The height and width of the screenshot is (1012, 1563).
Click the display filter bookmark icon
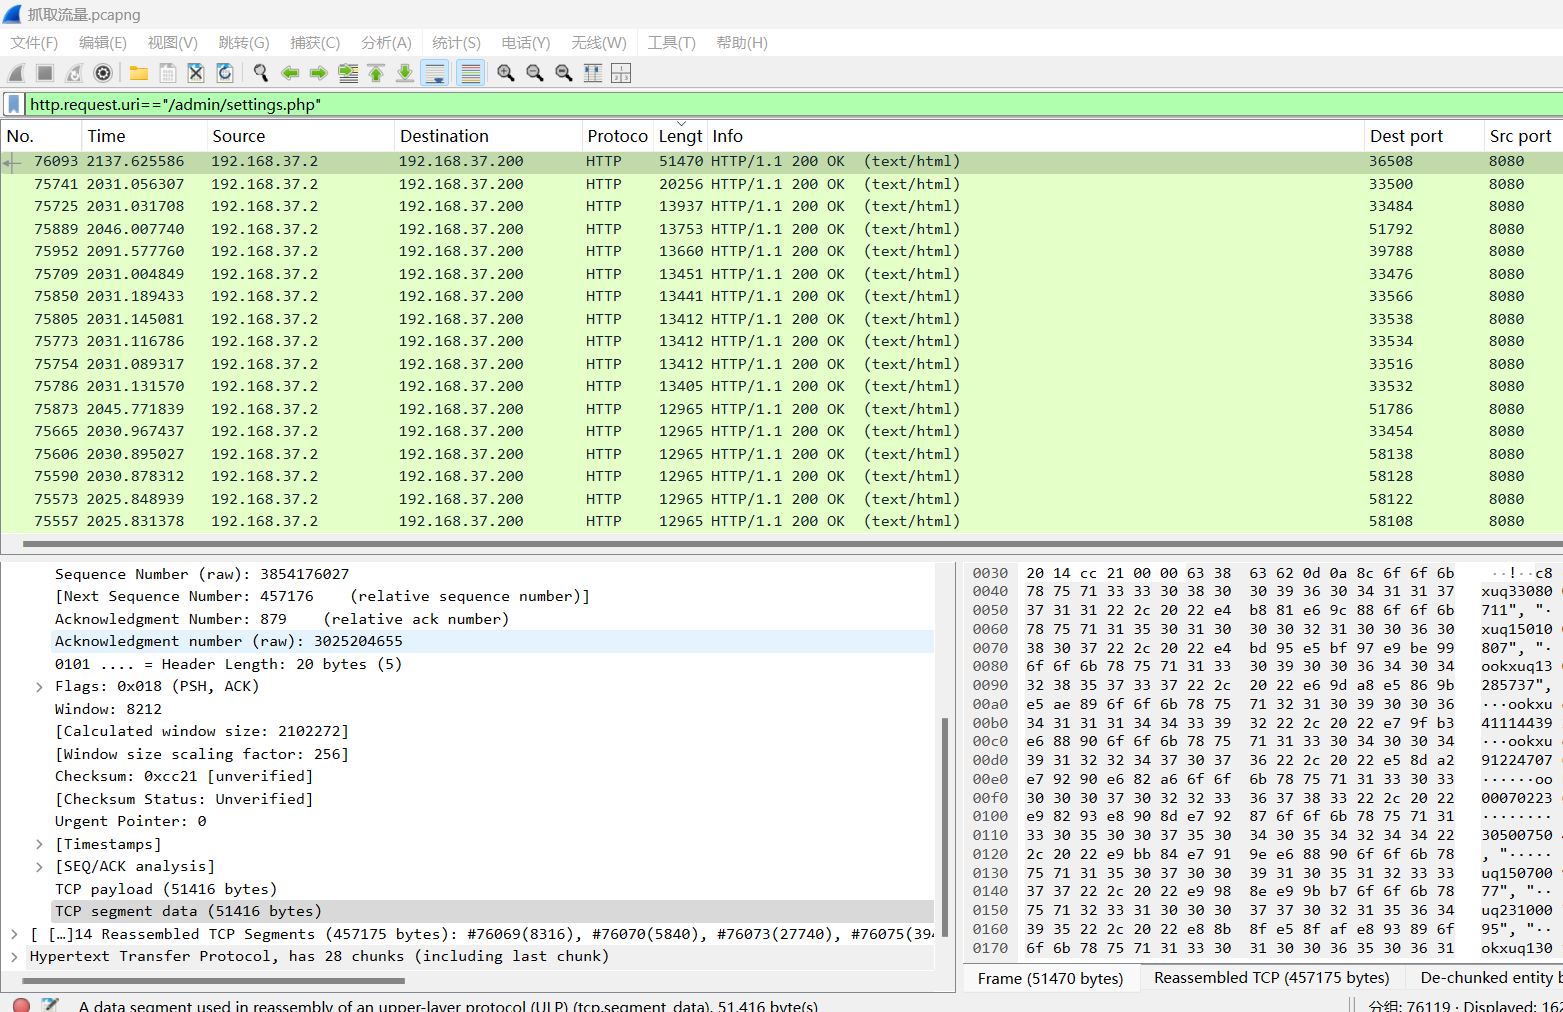(x=14, y=104)
